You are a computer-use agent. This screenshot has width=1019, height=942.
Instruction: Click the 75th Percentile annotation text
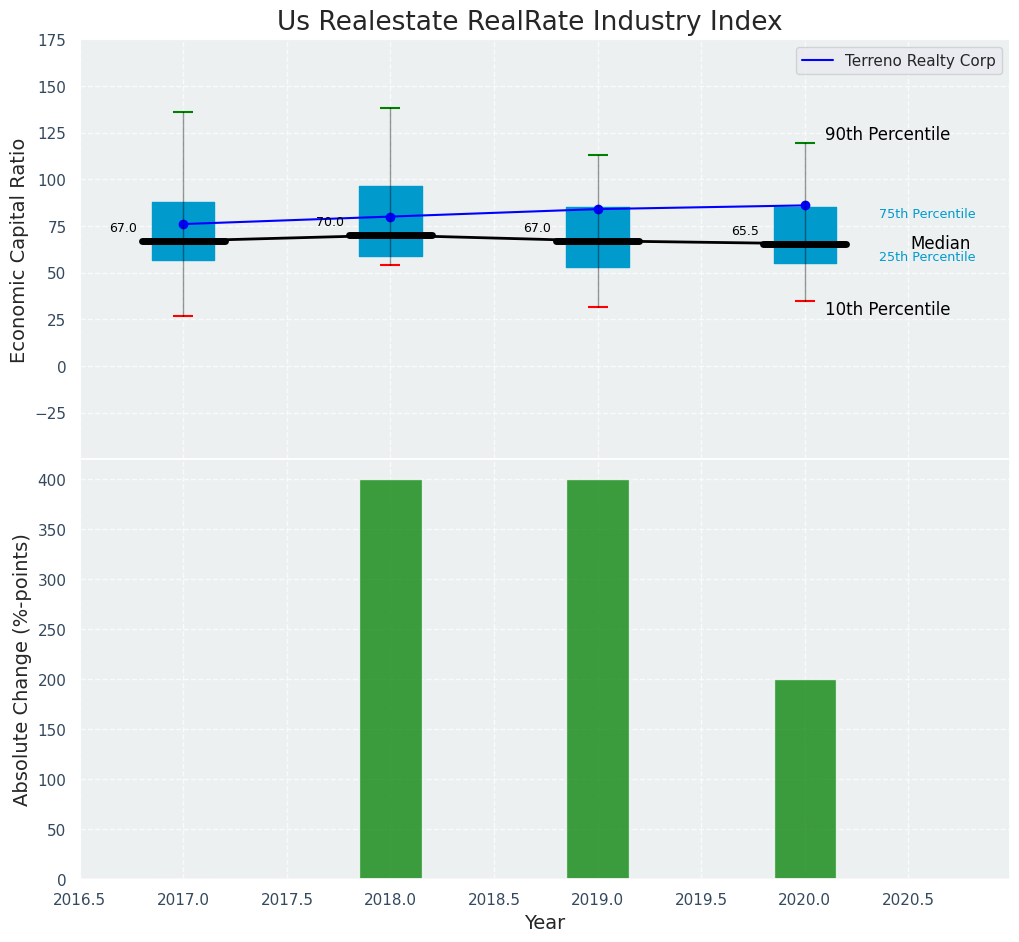(x=927, y=214)
